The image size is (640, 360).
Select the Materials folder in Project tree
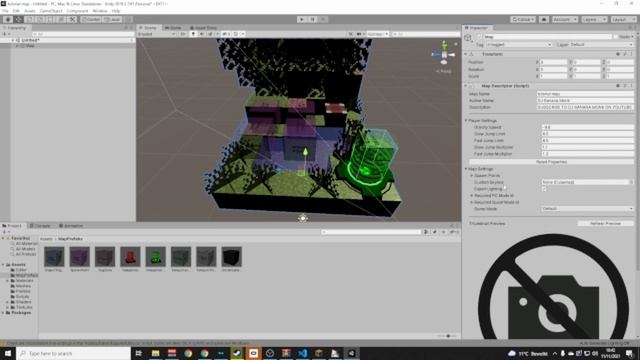[x=24, y=281]
